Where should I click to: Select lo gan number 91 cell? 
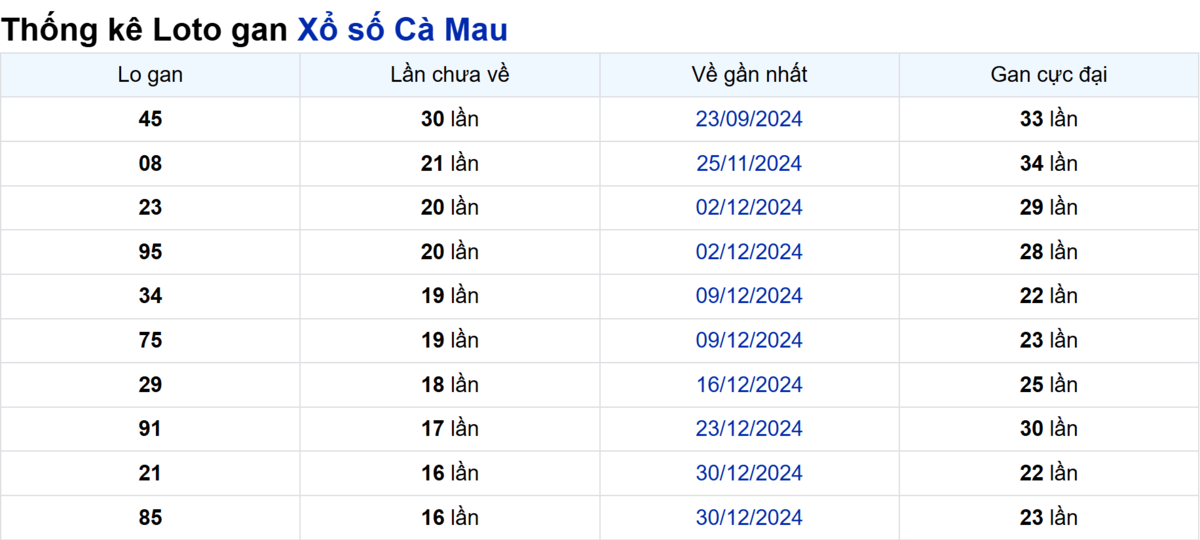(x=150, y=429)
